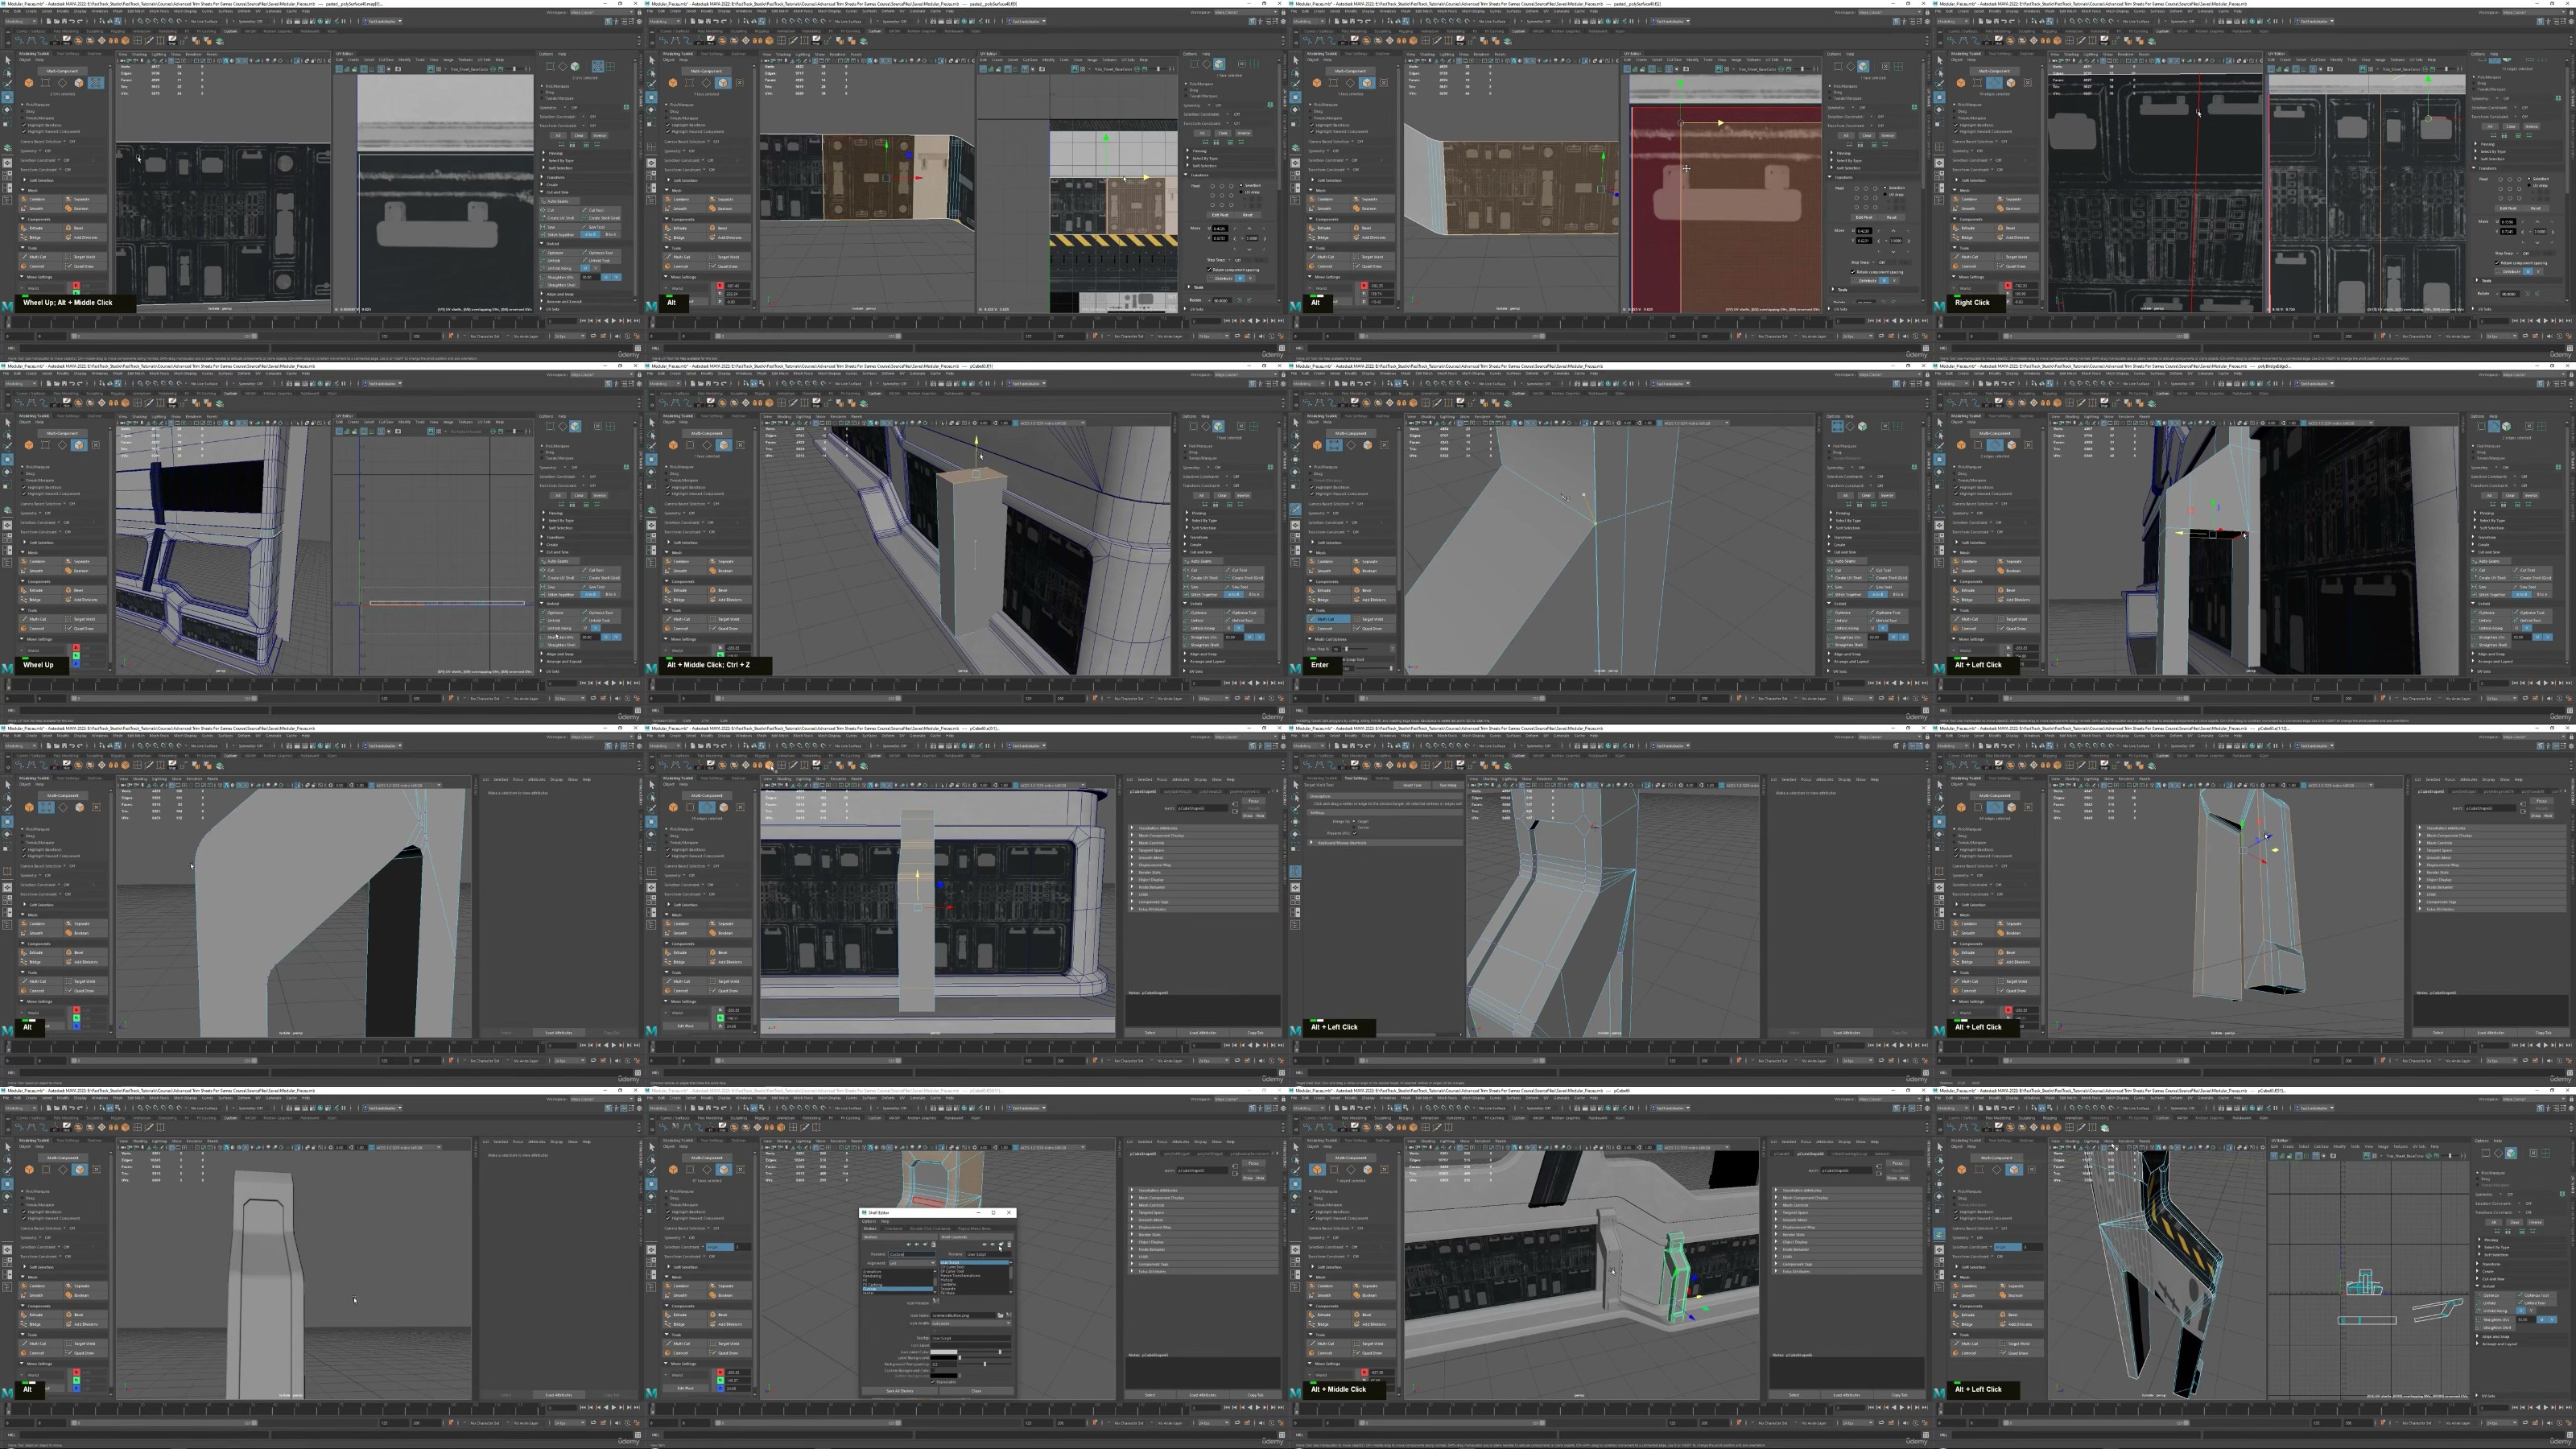
Task: Move the selected shelf up in Shelf Editor
Action: tap(909, 1245)
